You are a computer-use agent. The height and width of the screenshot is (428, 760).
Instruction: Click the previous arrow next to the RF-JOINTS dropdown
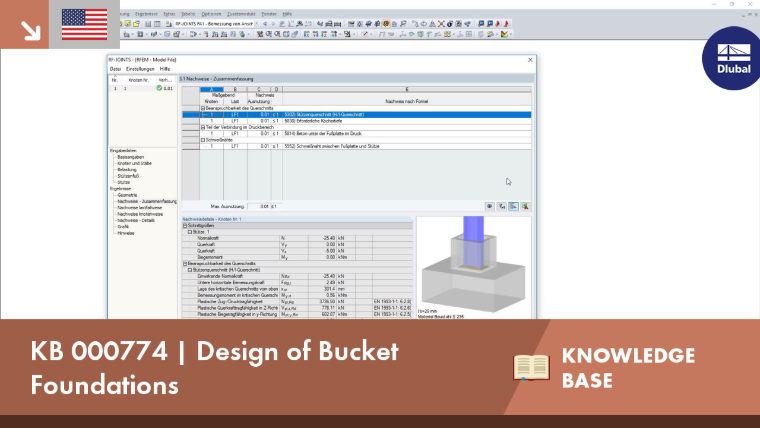[x=265, y=23]
